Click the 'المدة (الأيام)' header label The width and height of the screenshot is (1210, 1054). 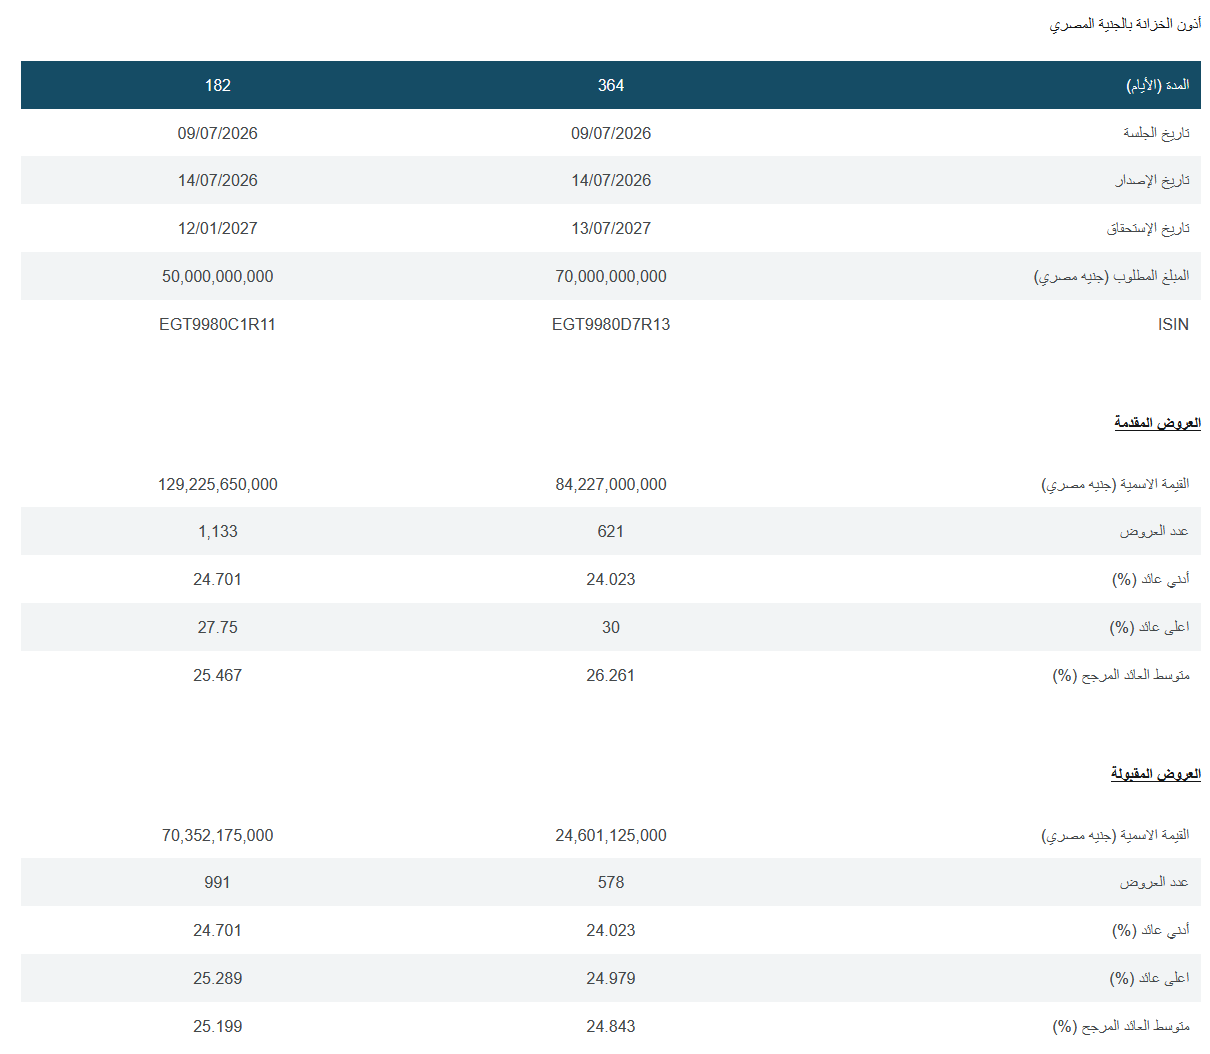pos(1158,85)
